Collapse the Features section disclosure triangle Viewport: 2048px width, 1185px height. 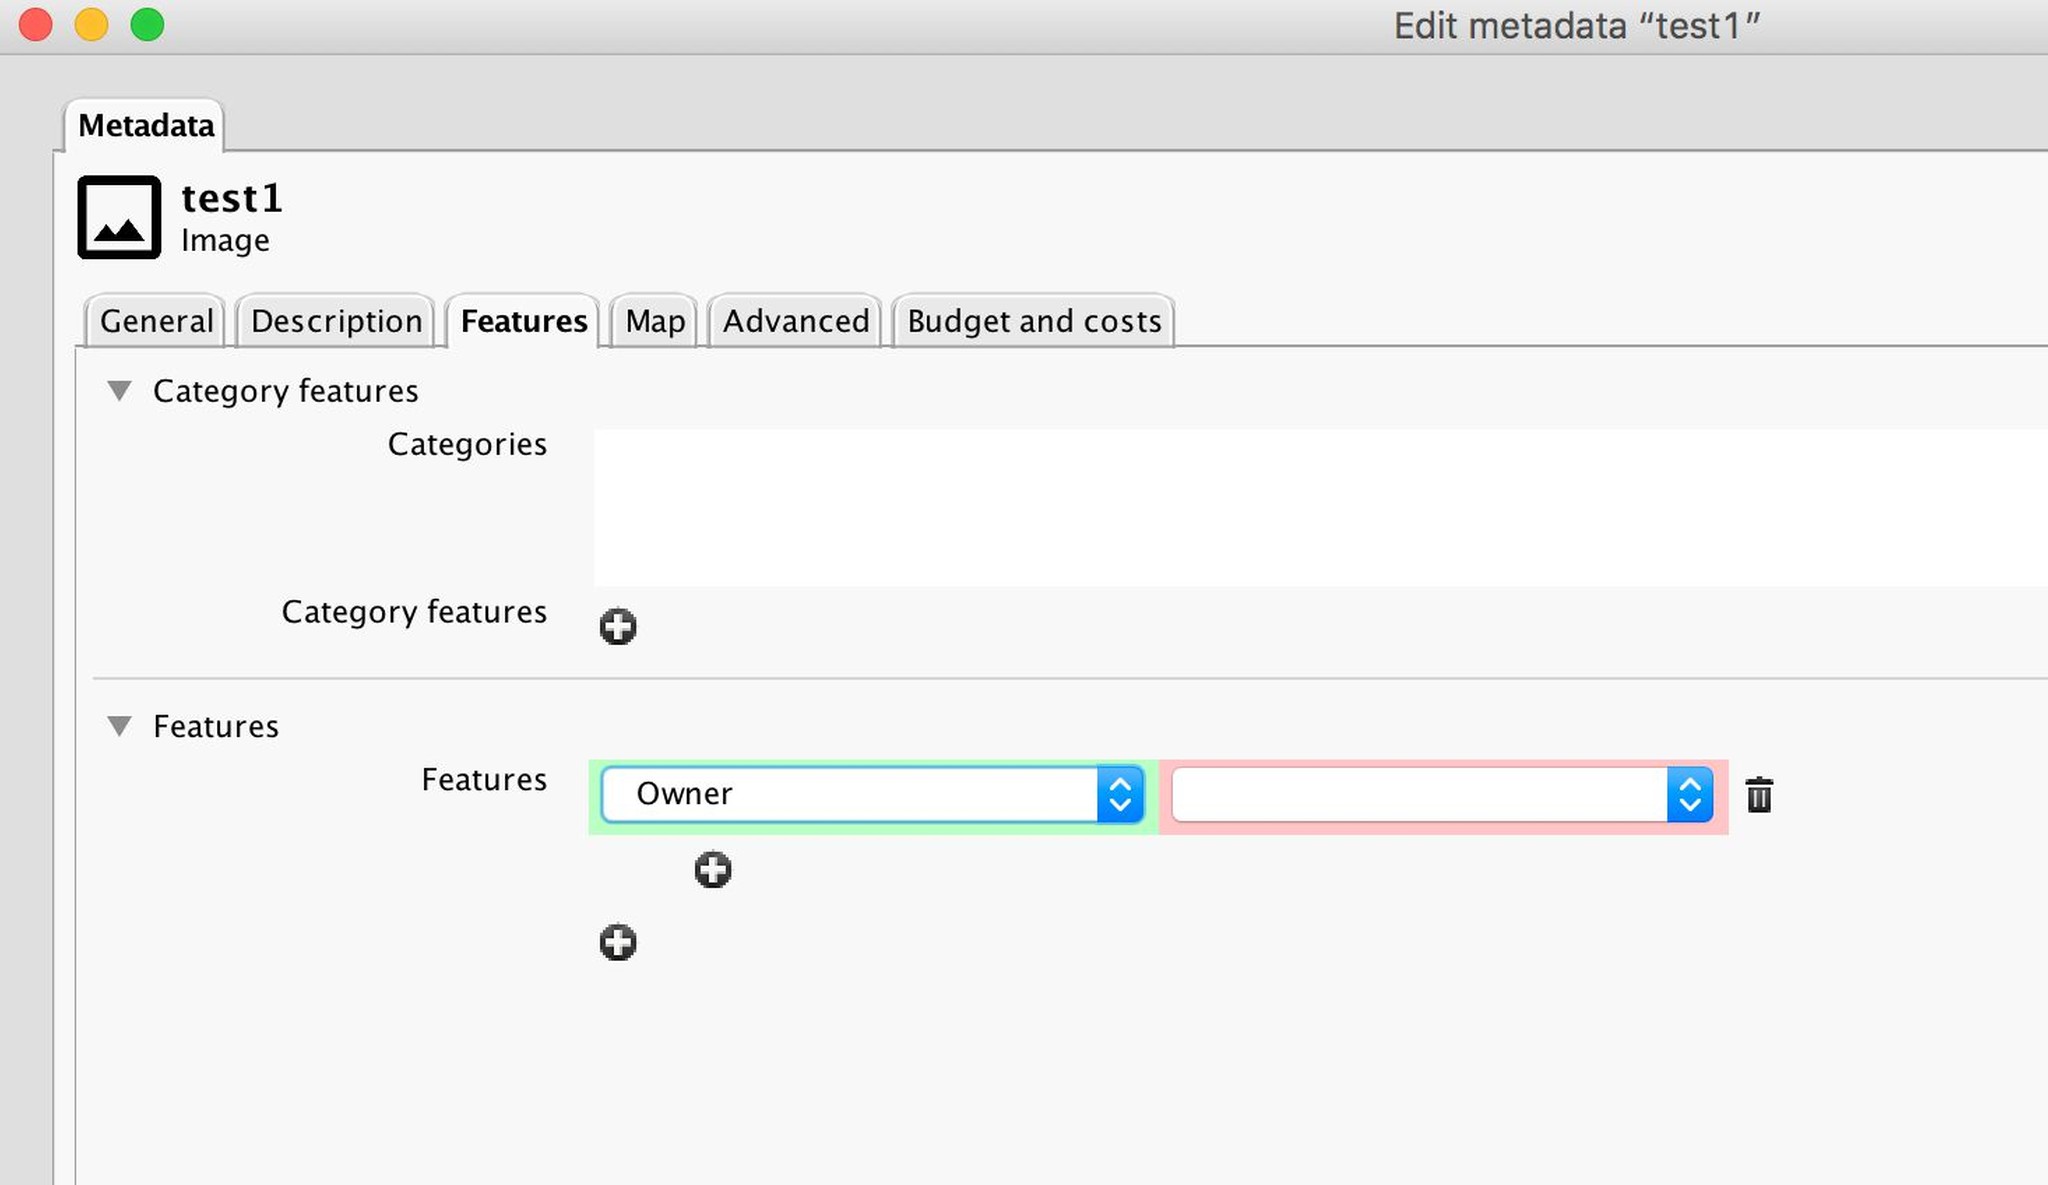pos(120,726)
